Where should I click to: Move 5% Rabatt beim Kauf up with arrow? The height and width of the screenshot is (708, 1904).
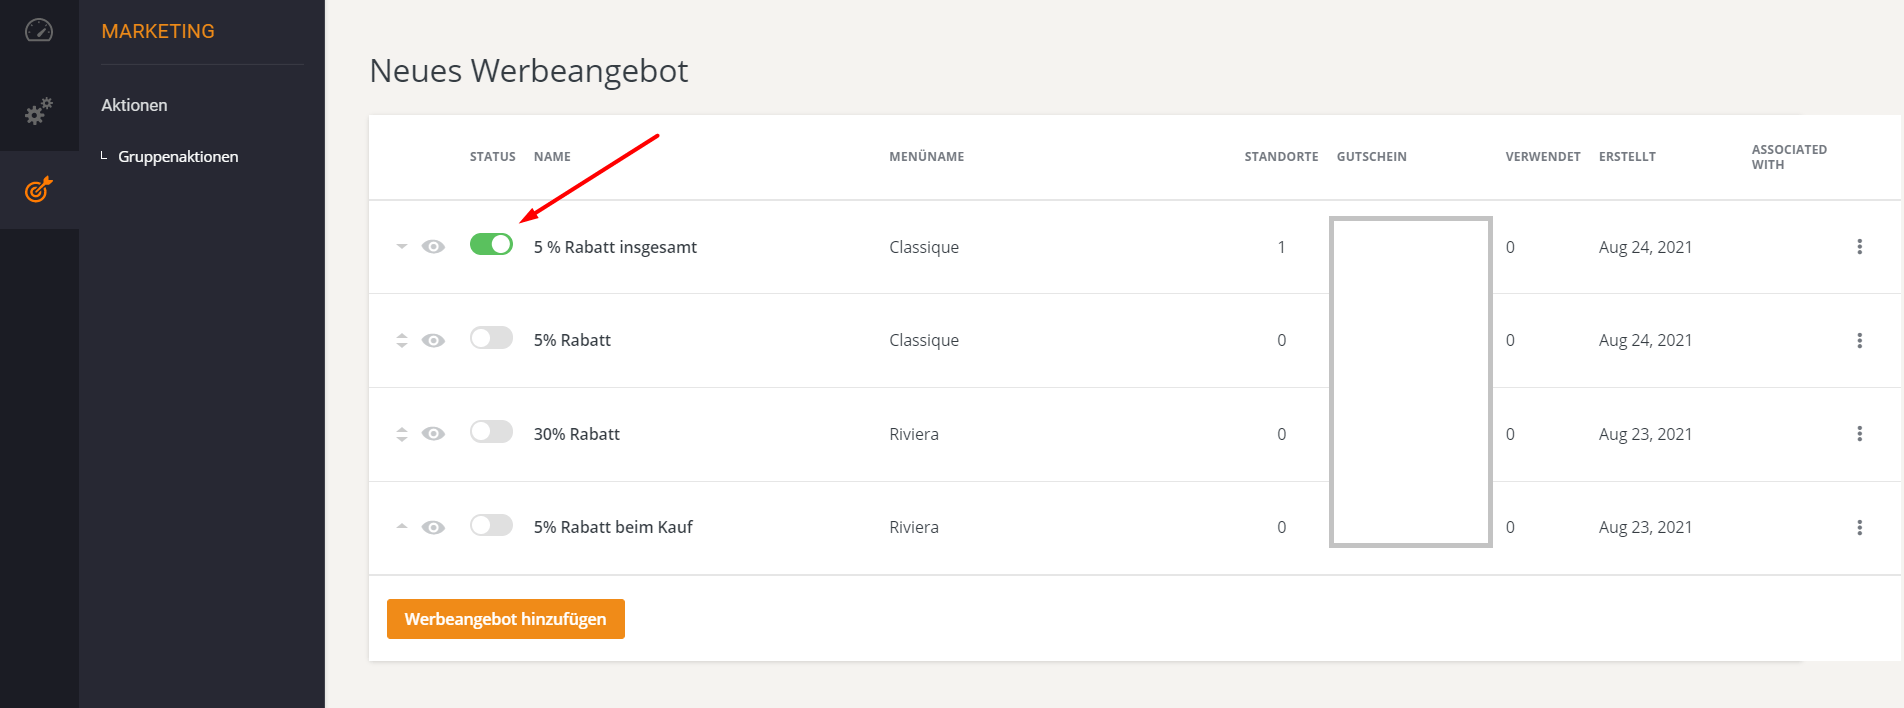tap(402, 526)
